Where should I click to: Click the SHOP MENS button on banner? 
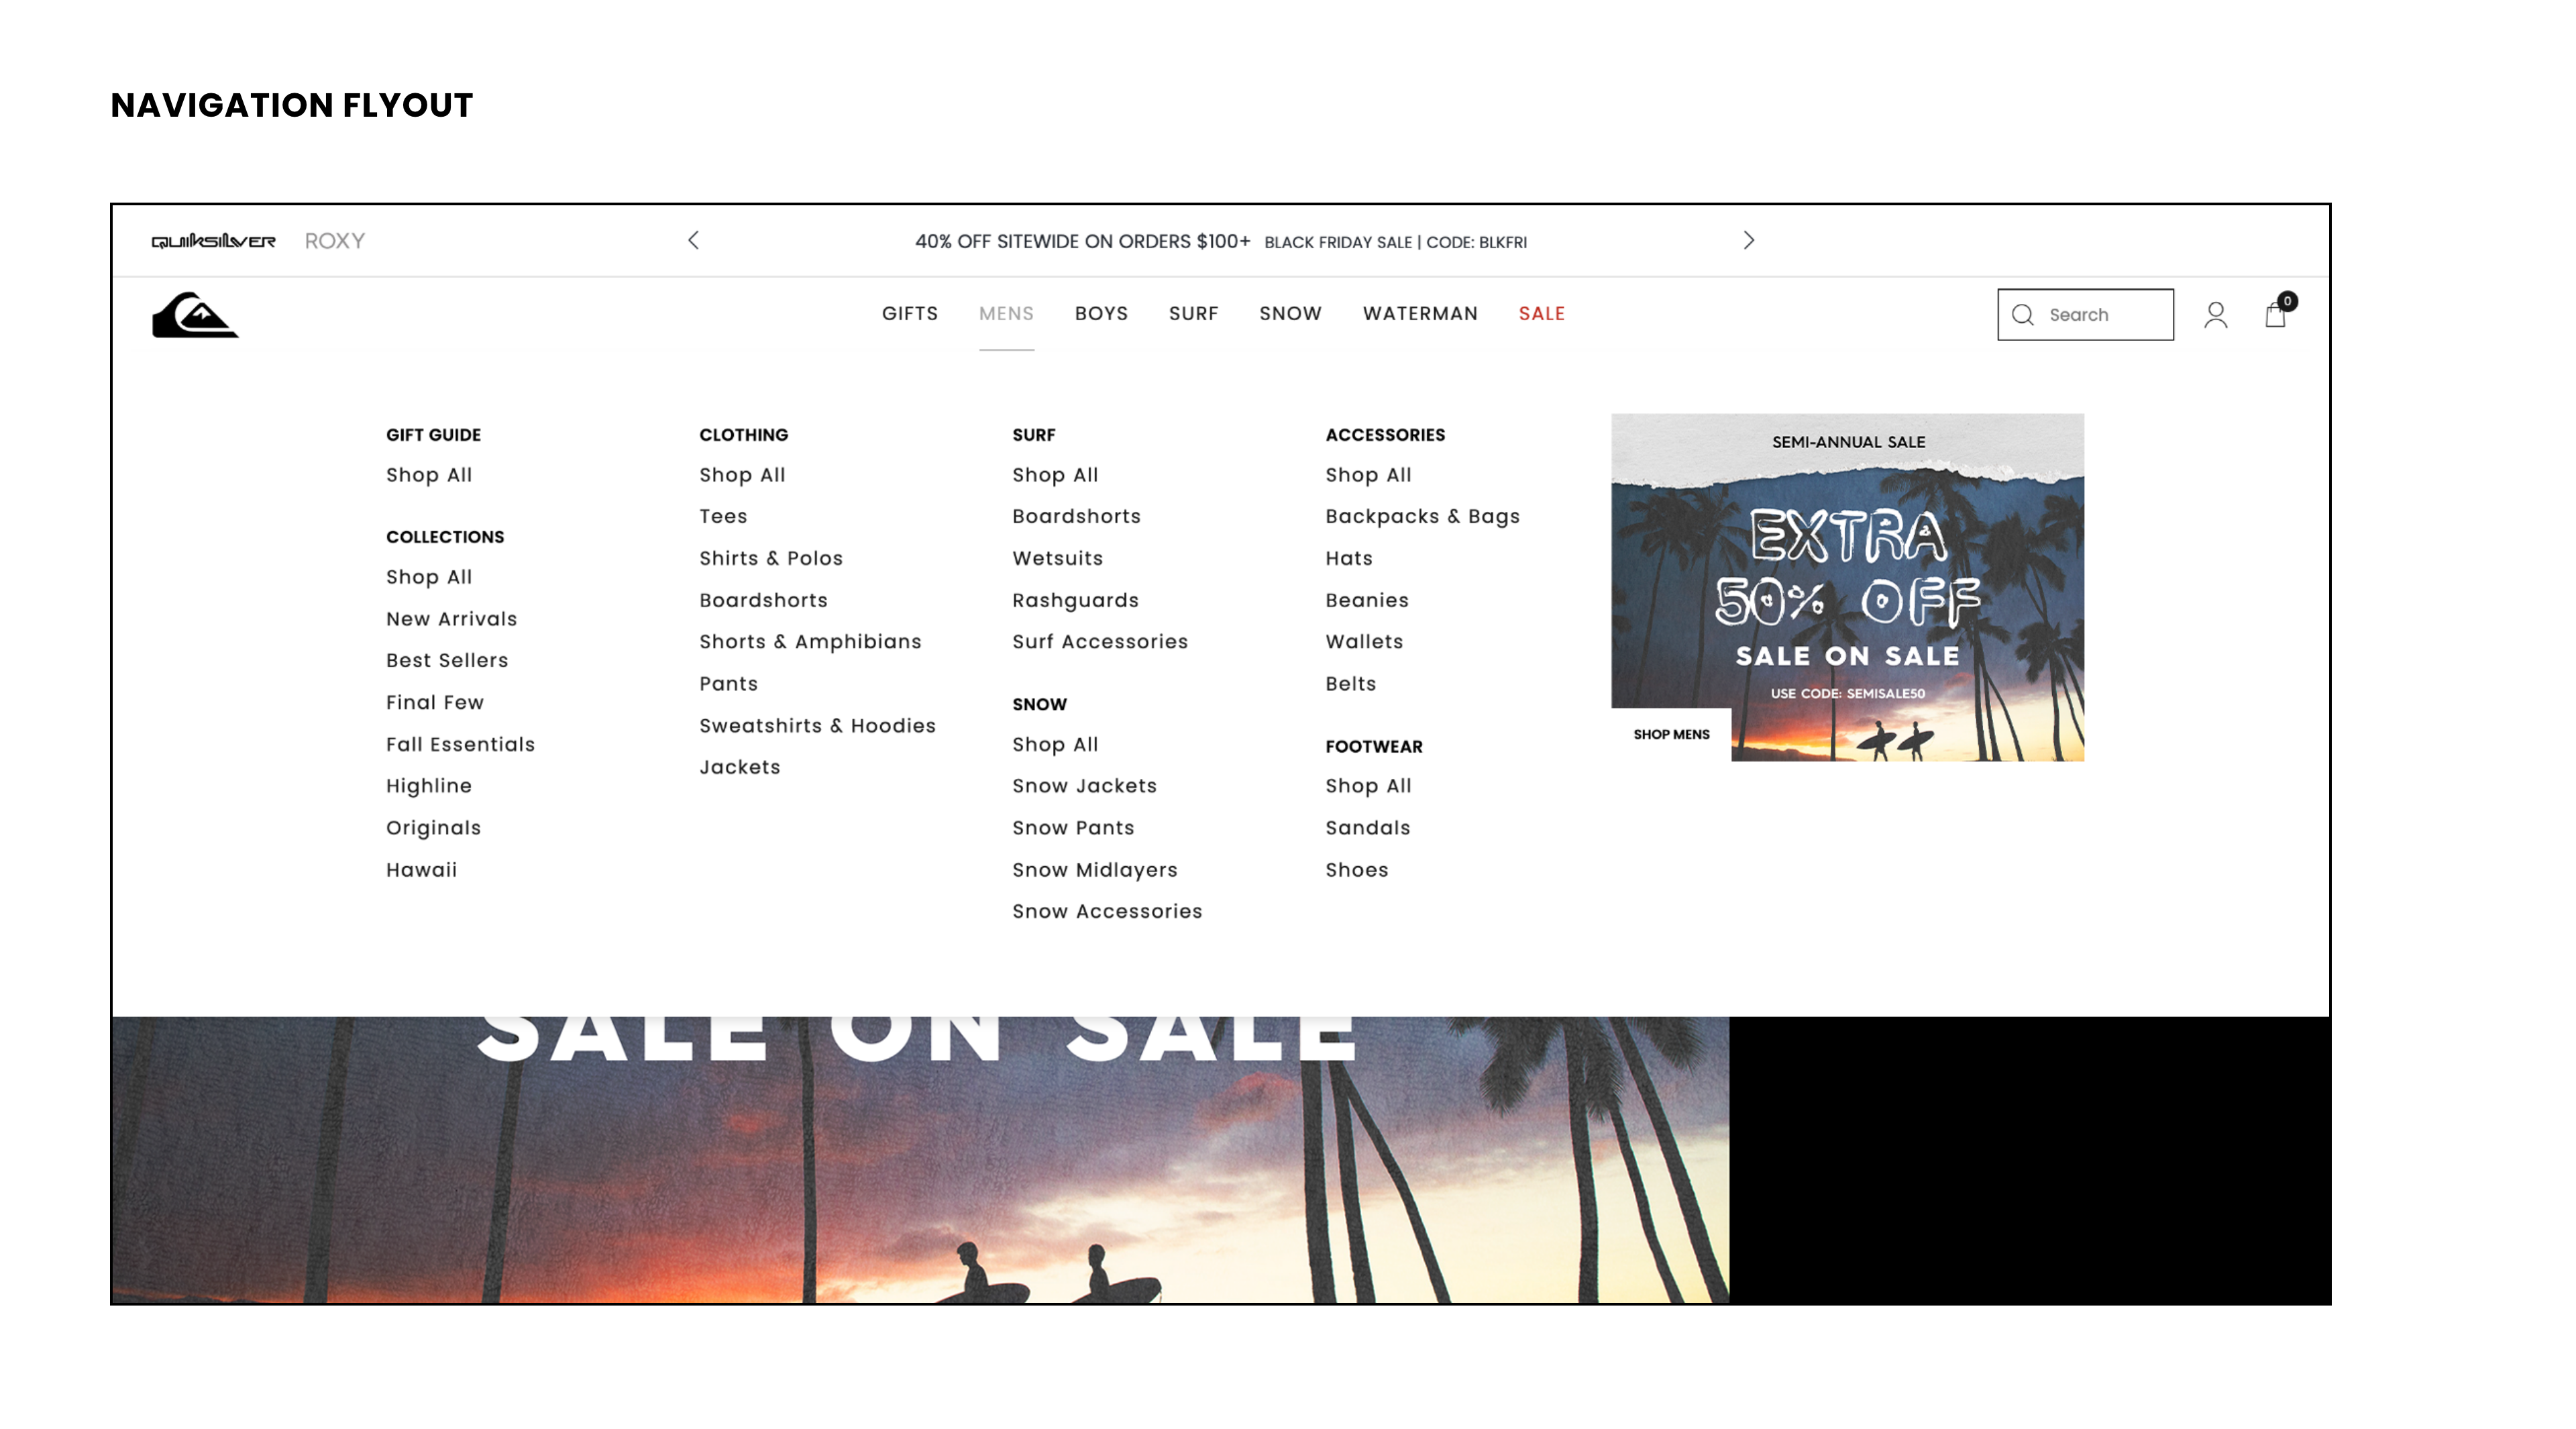(1671, 734)
